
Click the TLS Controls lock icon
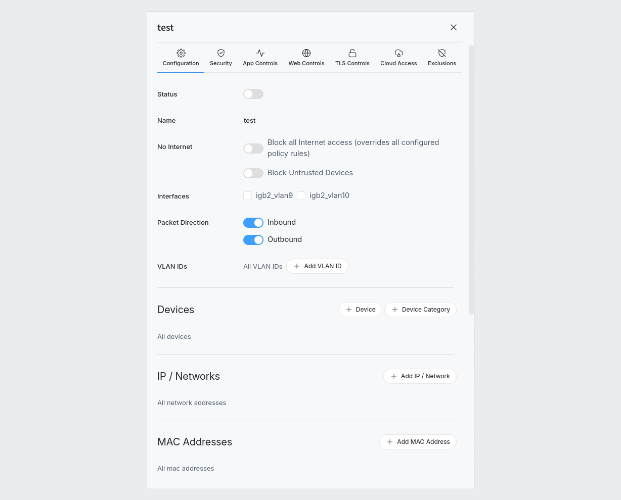click(x=352, y=52)
